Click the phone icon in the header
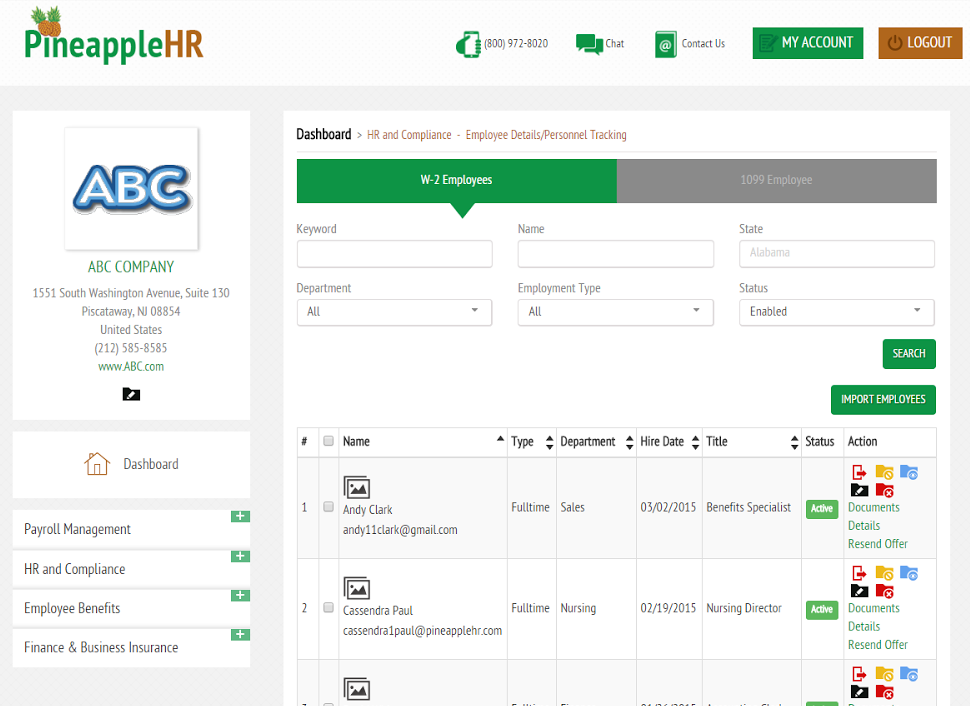This screenshot has height=706, width=970. [468, 45]
